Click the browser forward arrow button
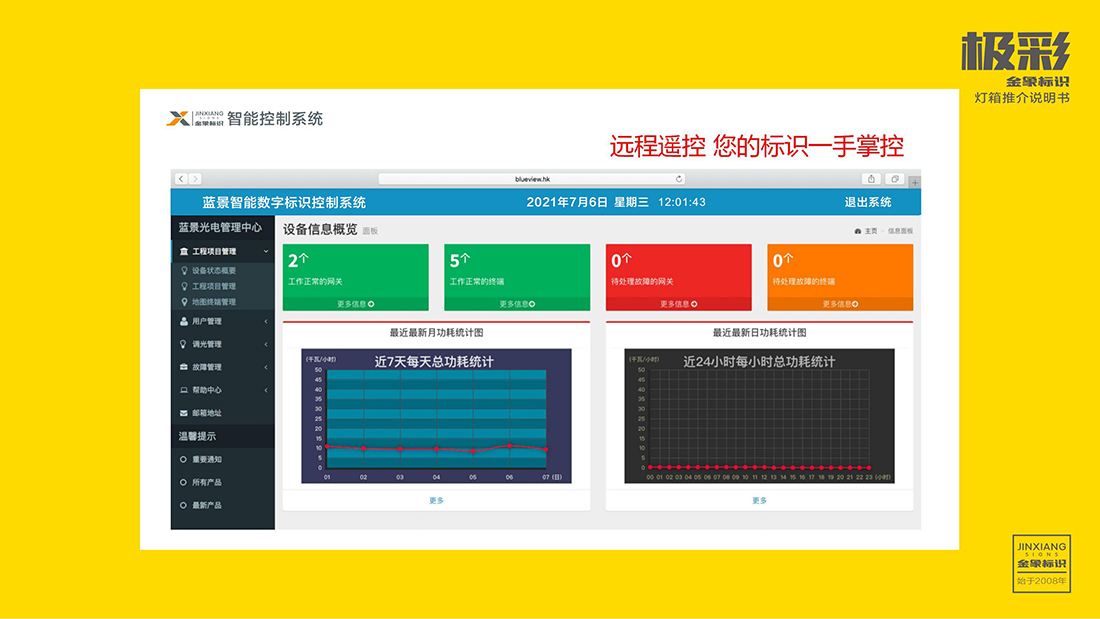Image resolution: width=1100 pixels, height=619 pixels. click(x=195, y=179)
